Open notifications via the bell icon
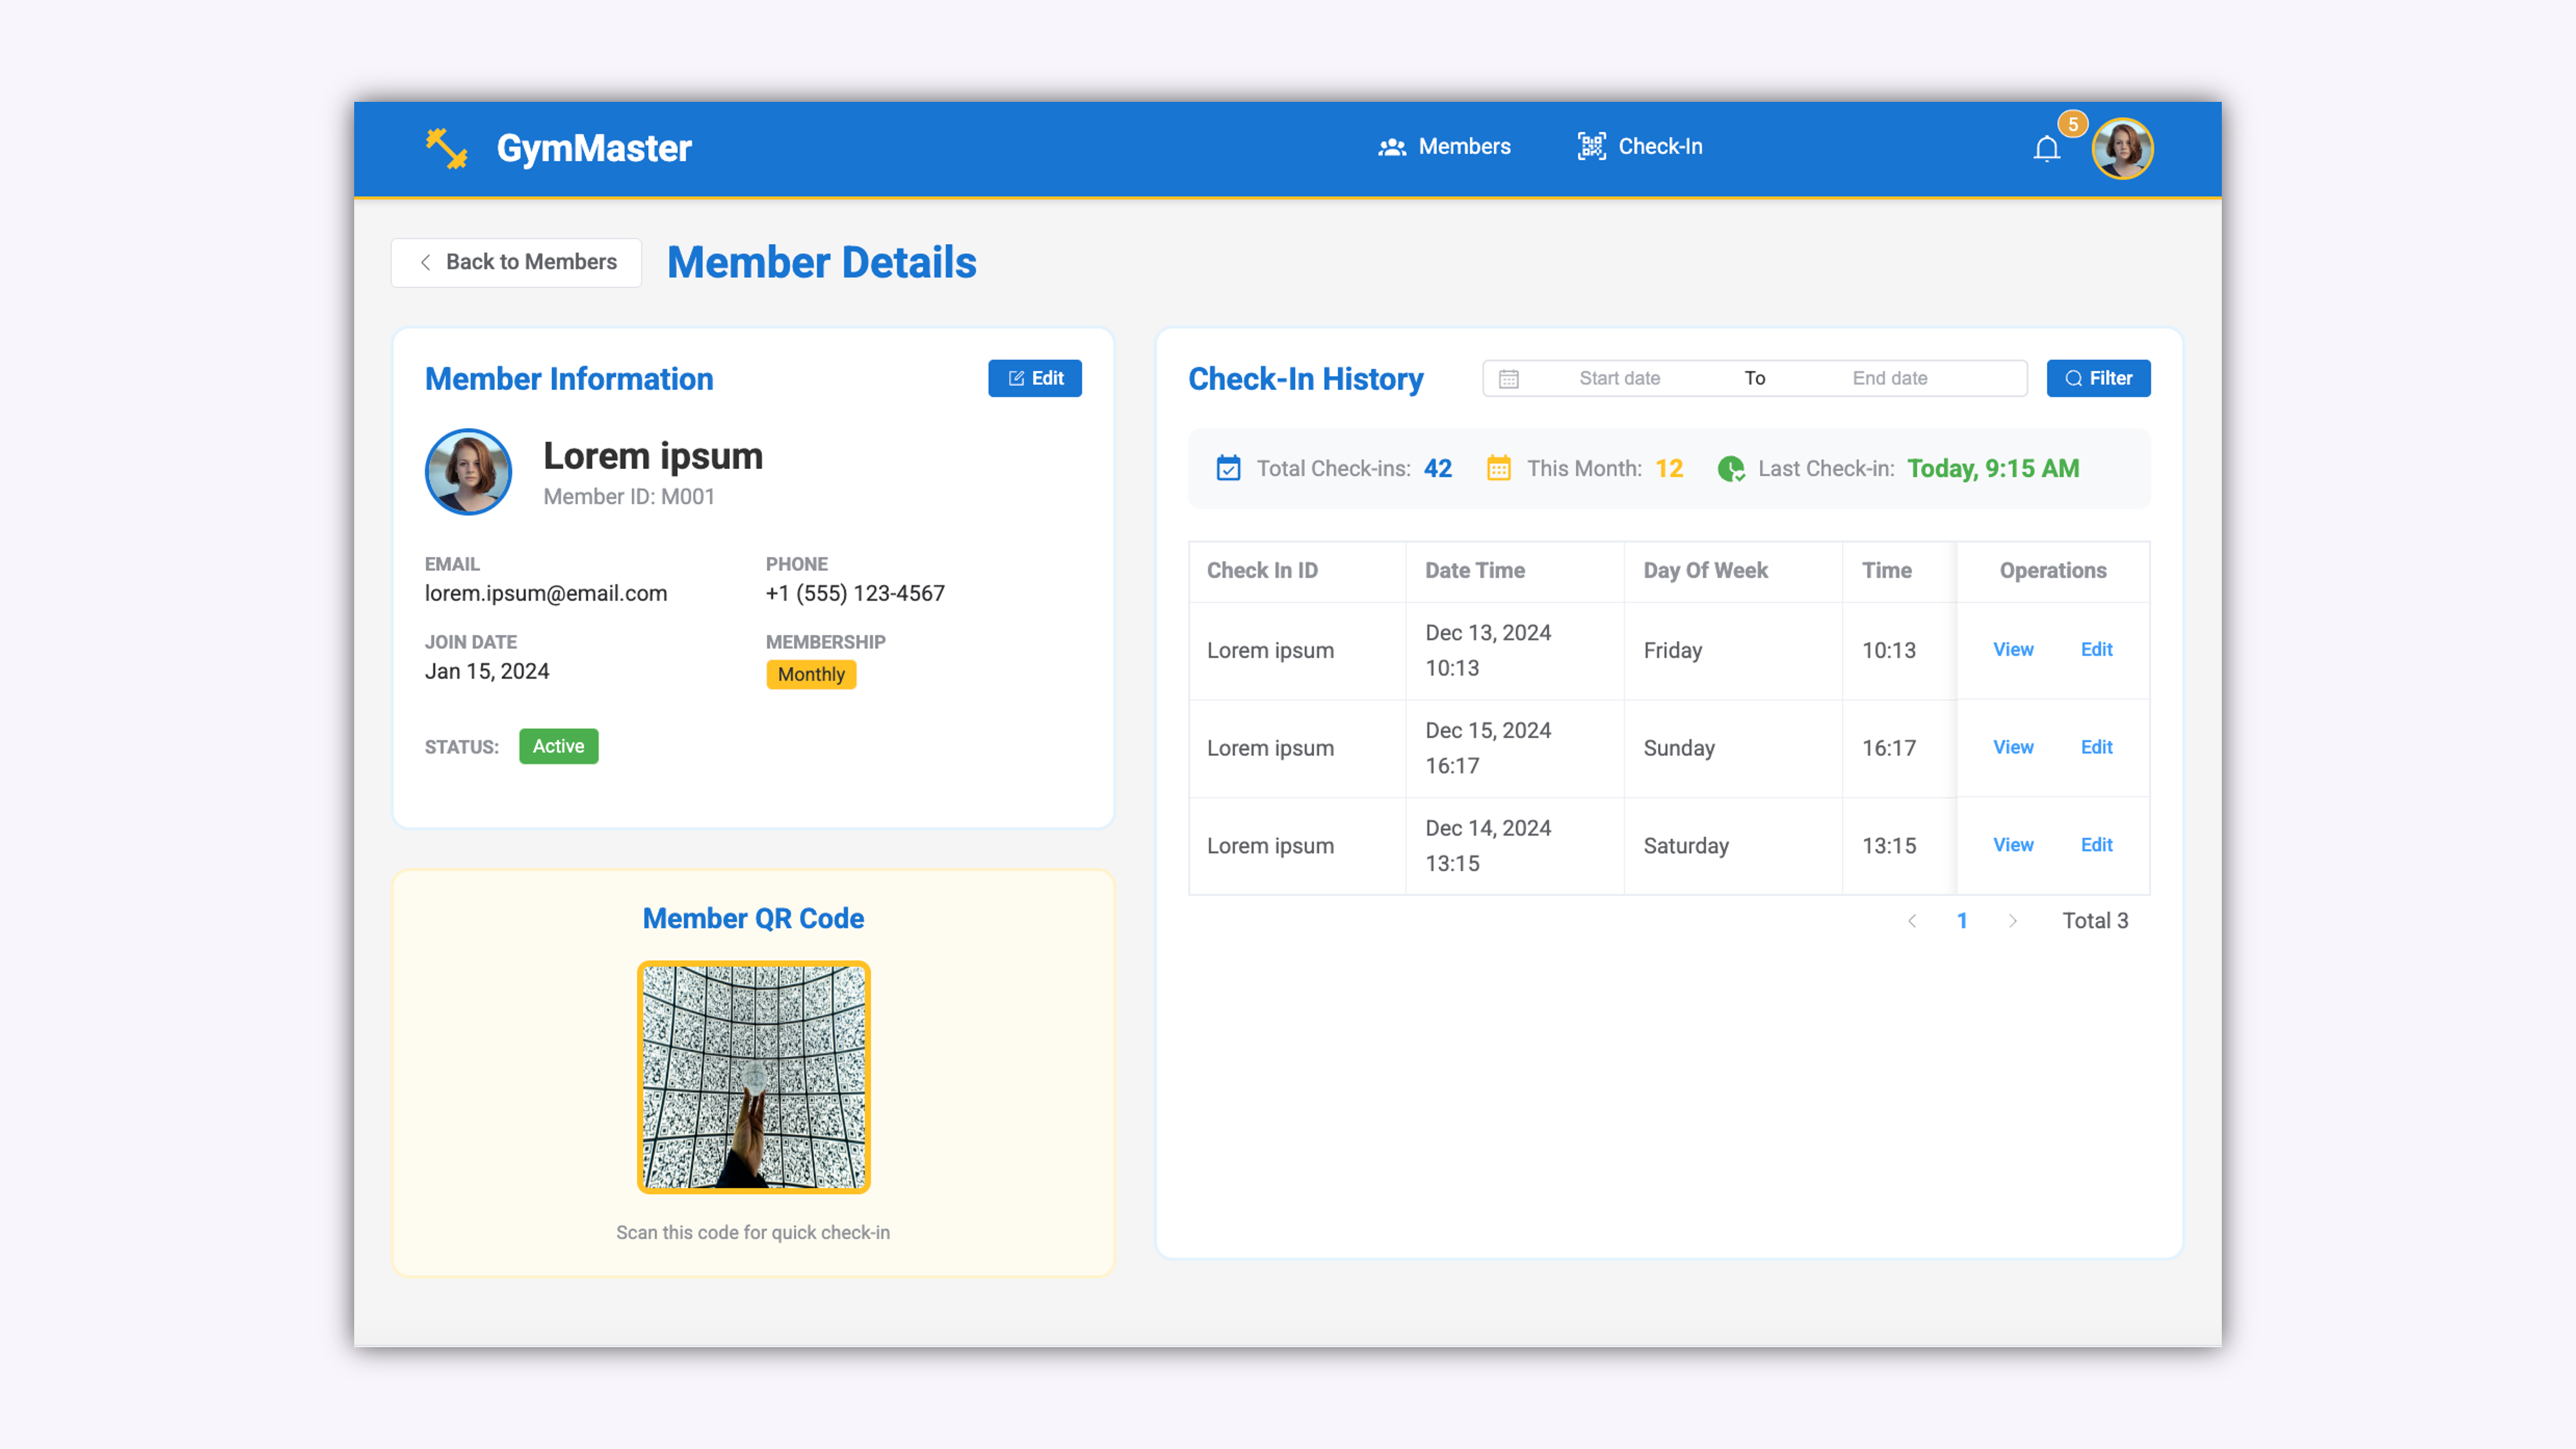 click(x=2046, y=149)
